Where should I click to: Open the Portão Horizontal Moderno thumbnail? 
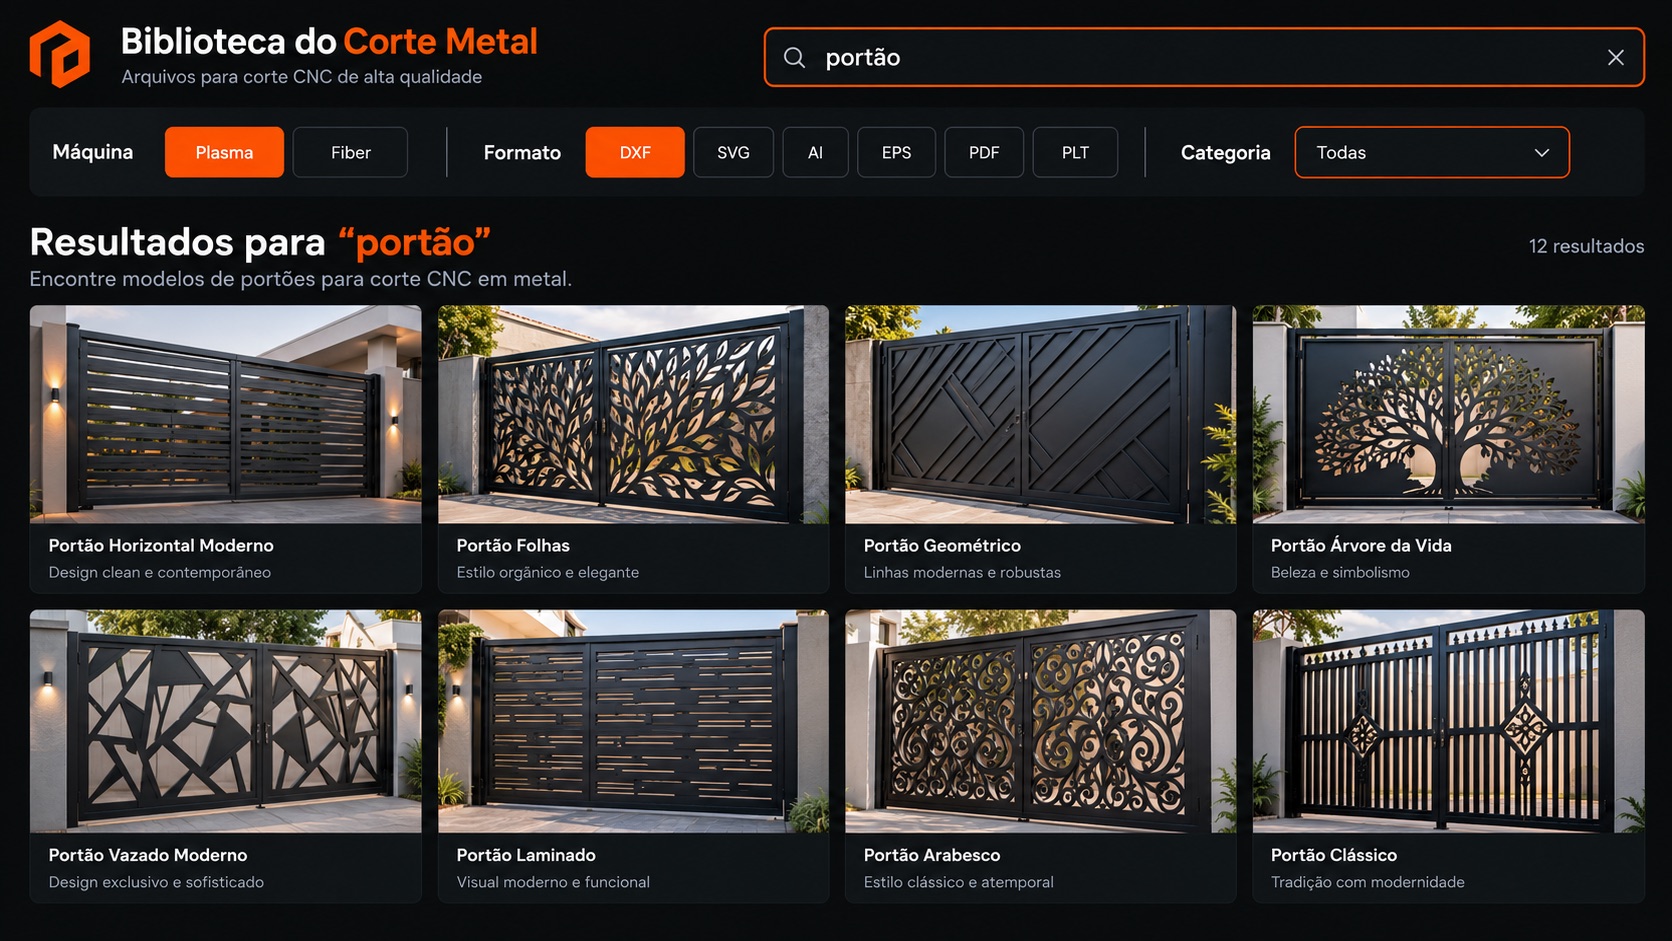(x=225, y=414)
